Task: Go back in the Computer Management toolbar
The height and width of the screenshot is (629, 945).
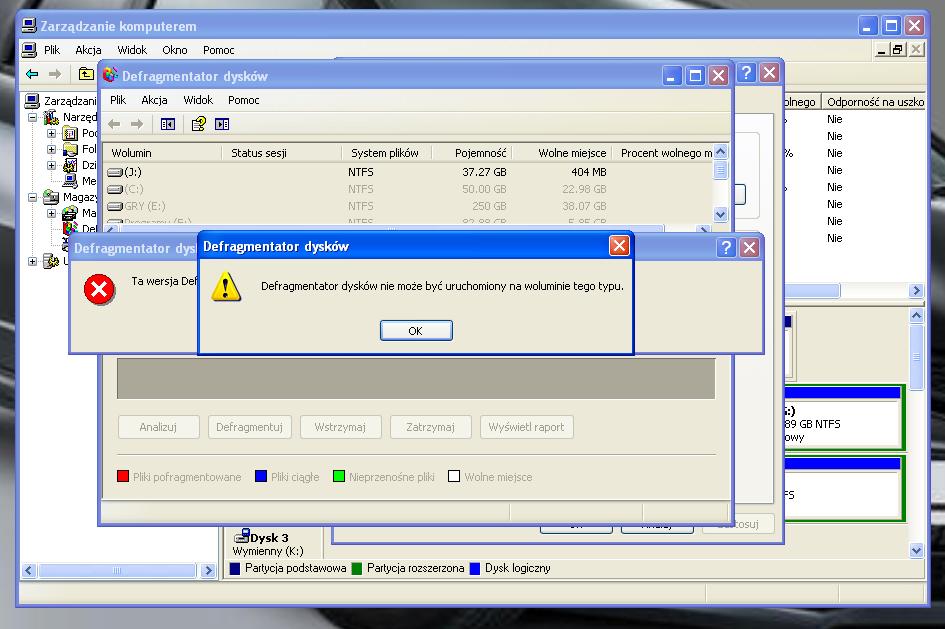Action: [32, 74]
